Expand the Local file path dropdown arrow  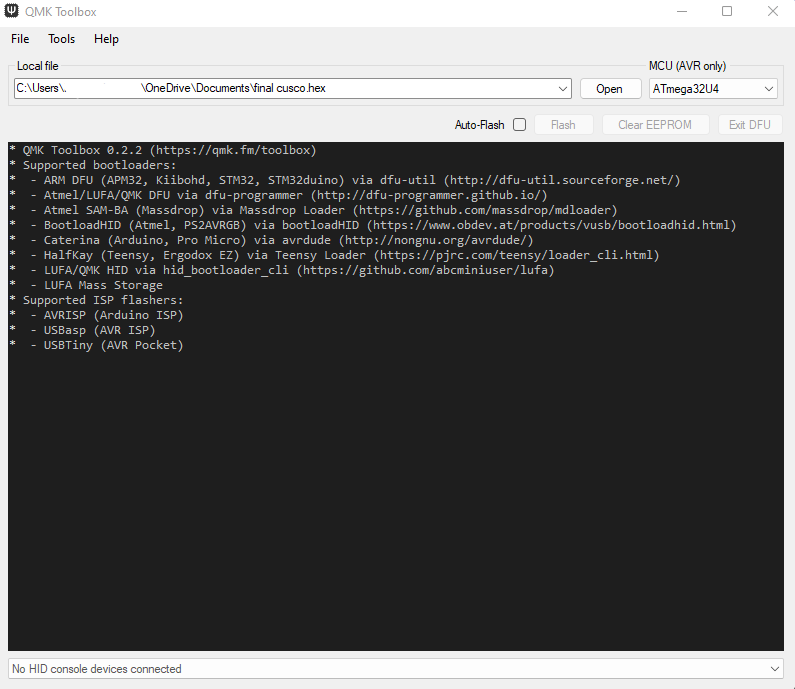point(562,89)
